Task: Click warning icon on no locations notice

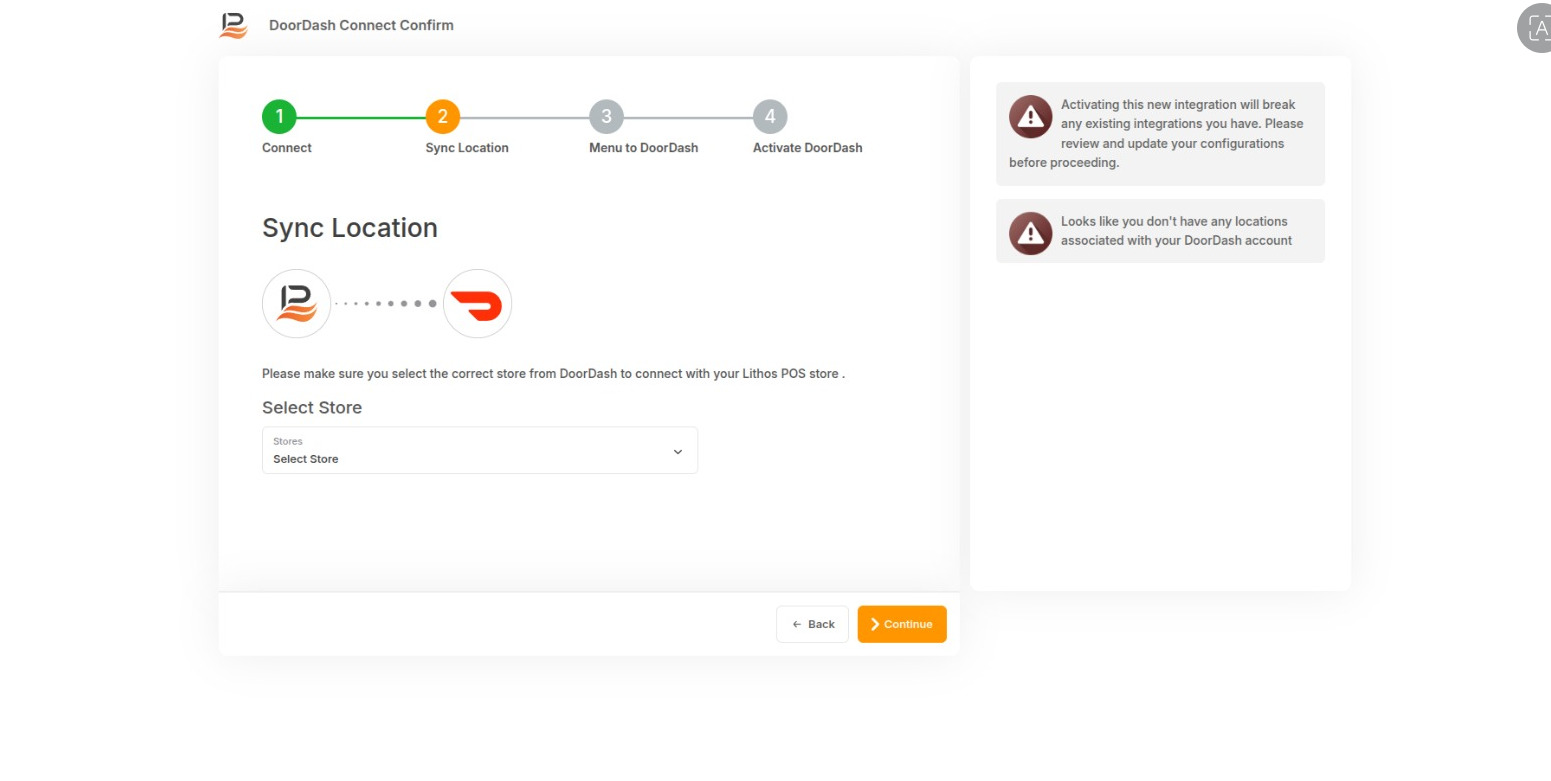Action: pyautogui.click(x=1030, y=233)
